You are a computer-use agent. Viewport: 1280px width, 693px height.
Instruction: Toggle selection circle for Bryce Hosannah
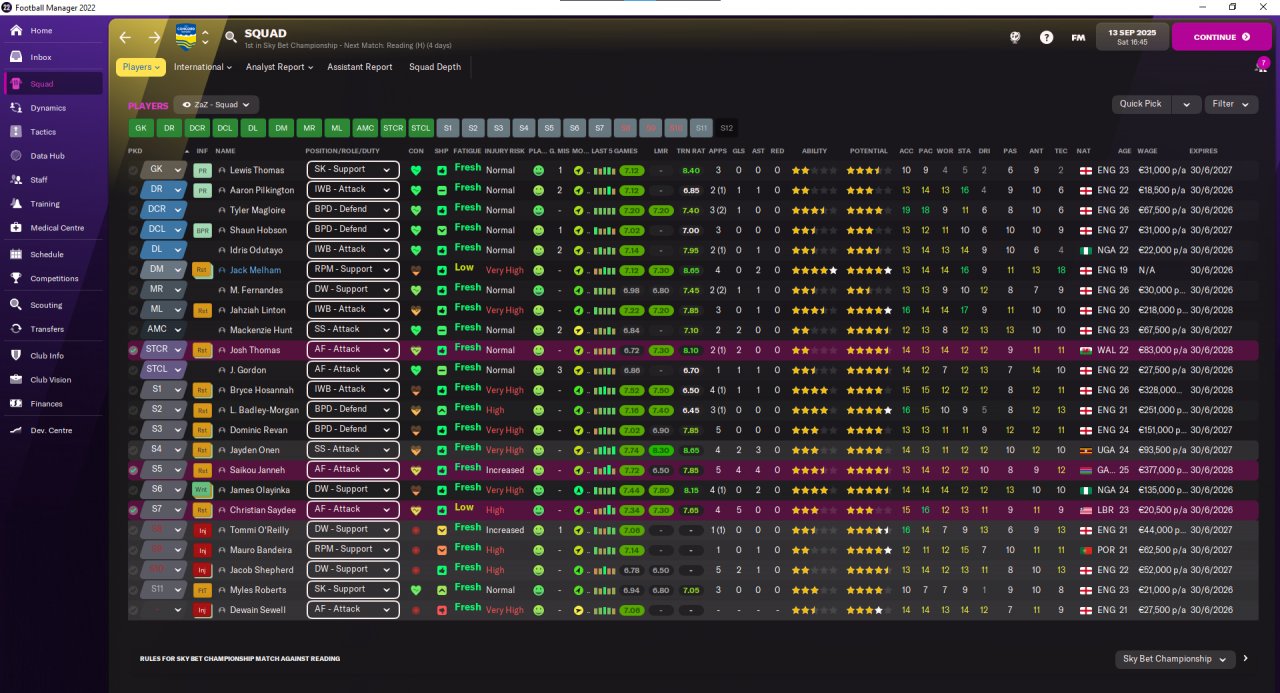point(134,390)
